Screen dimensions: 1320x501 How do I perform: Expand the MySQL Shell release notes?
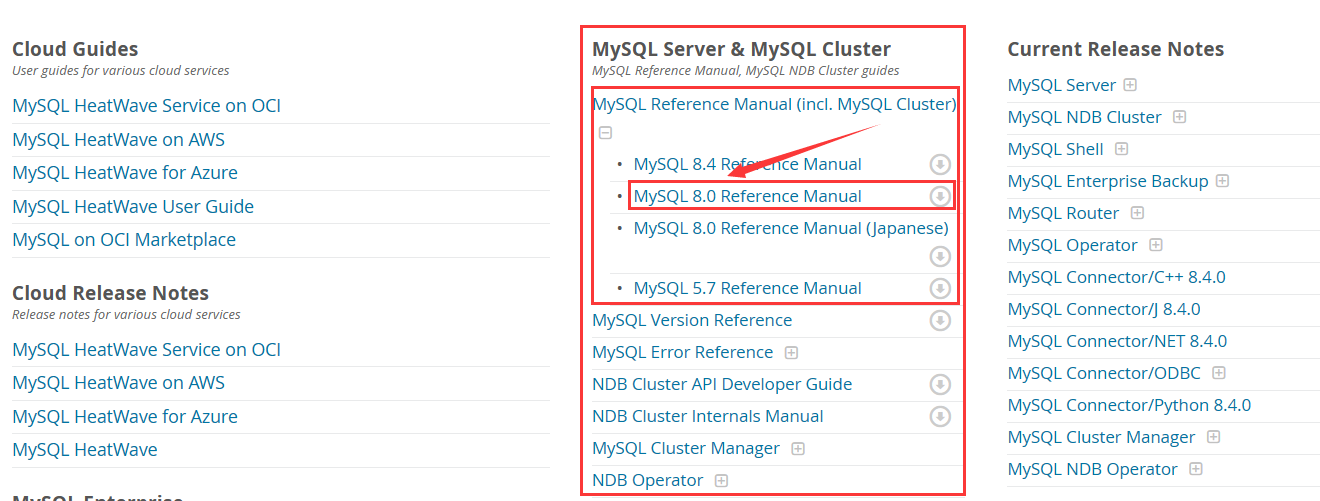click(x=1121, y=149)
